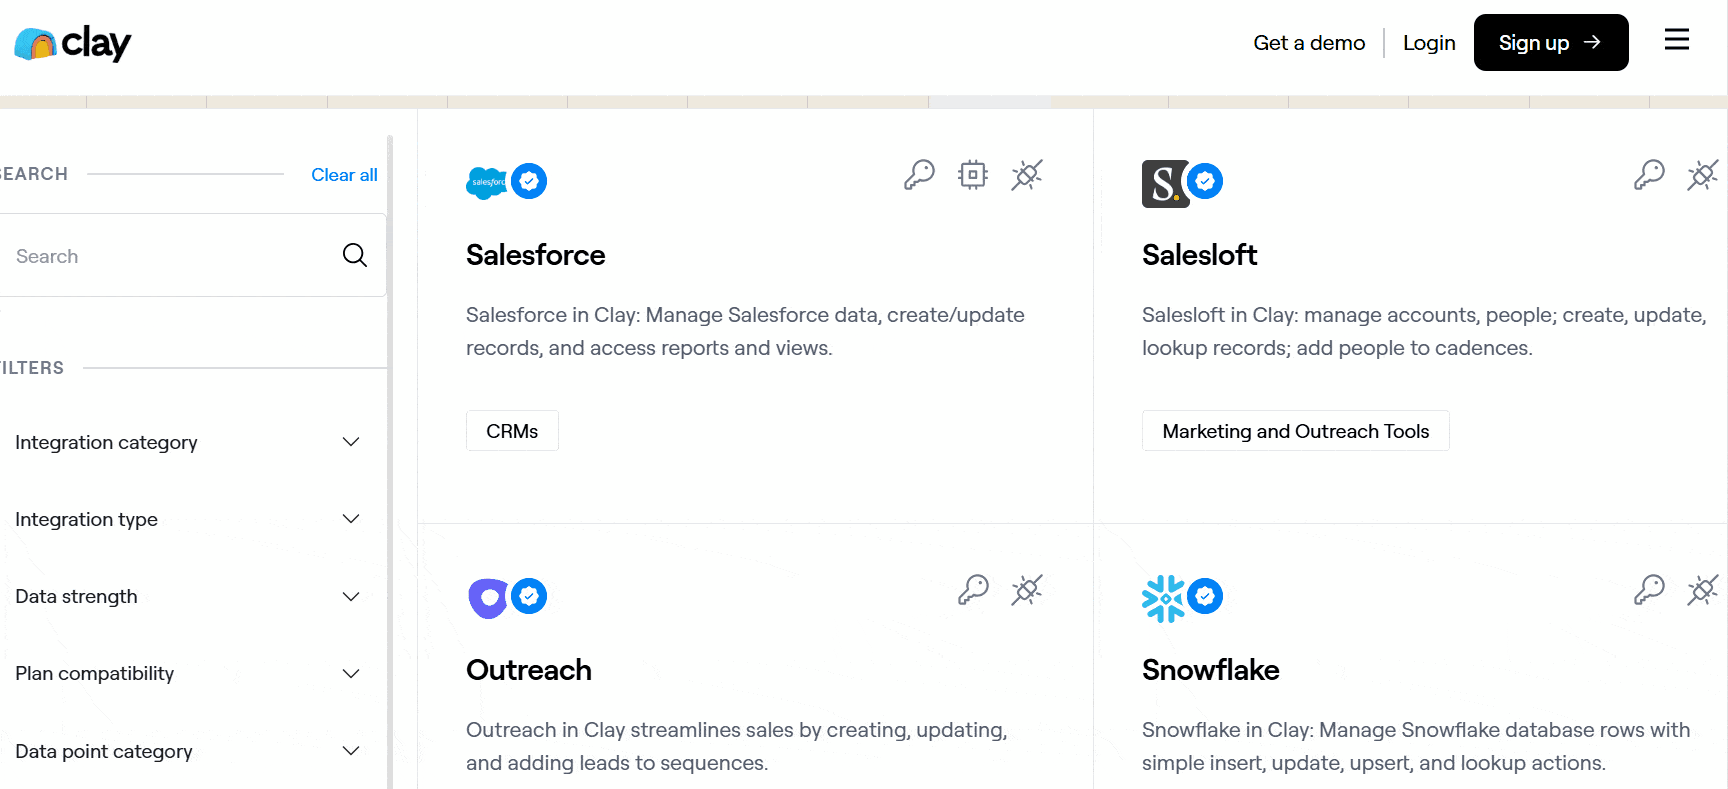The width and height of the screenshot is (1728, 789).
Task: Expand the Integration type filter
Action: [351, 519]
